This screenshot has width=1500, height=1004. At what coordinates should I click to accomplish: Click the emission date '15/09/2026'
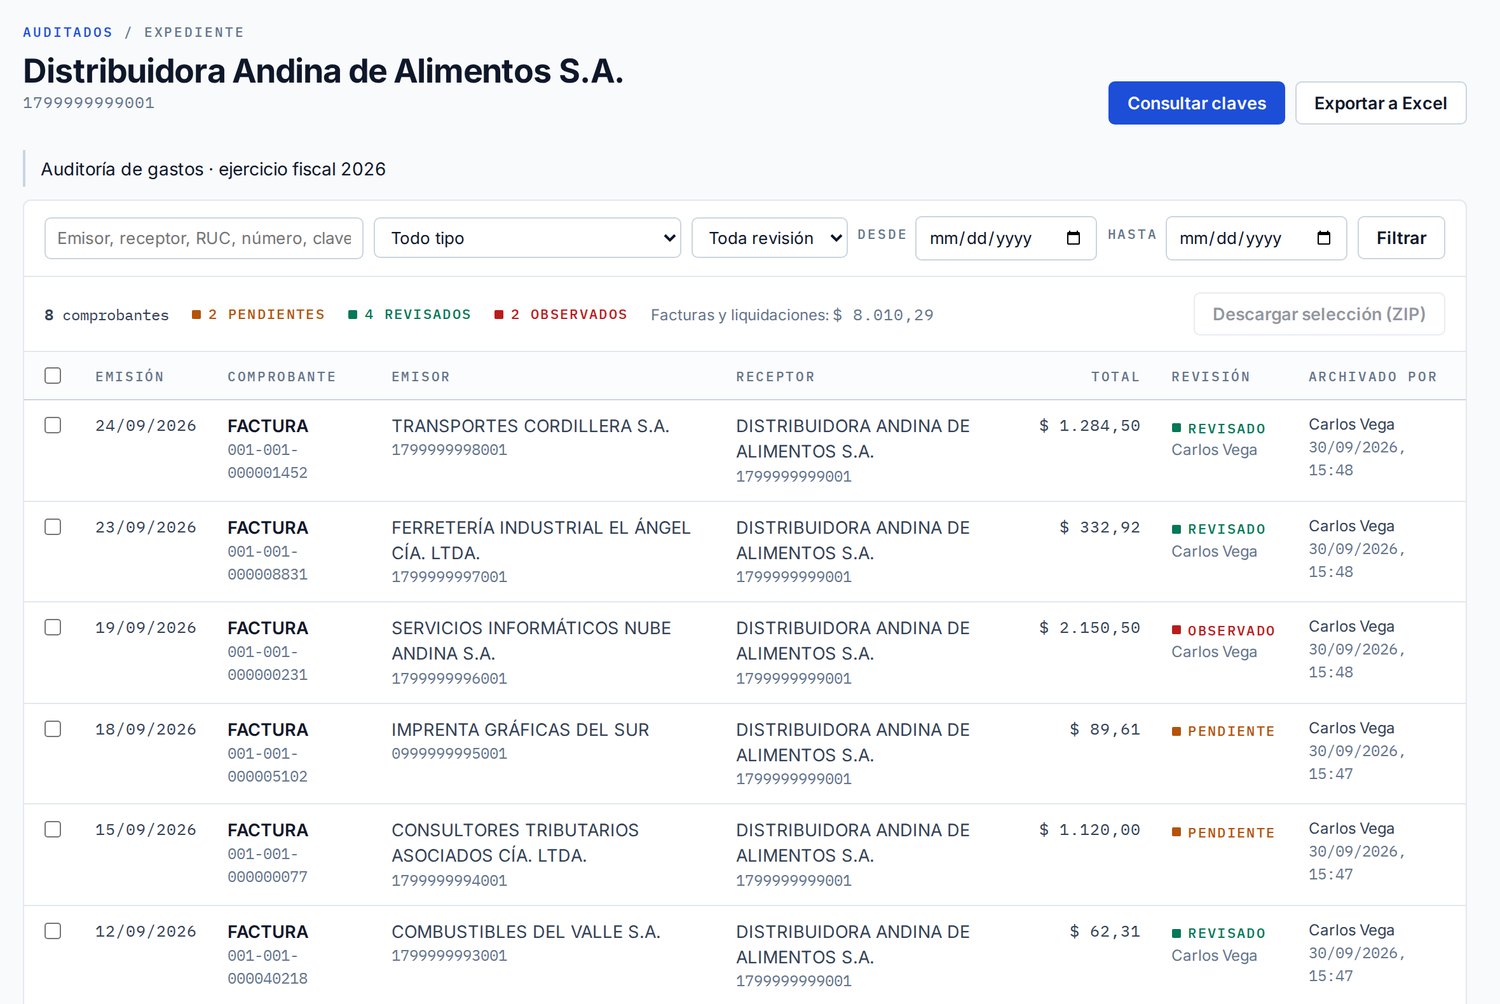tap(146, 830)
